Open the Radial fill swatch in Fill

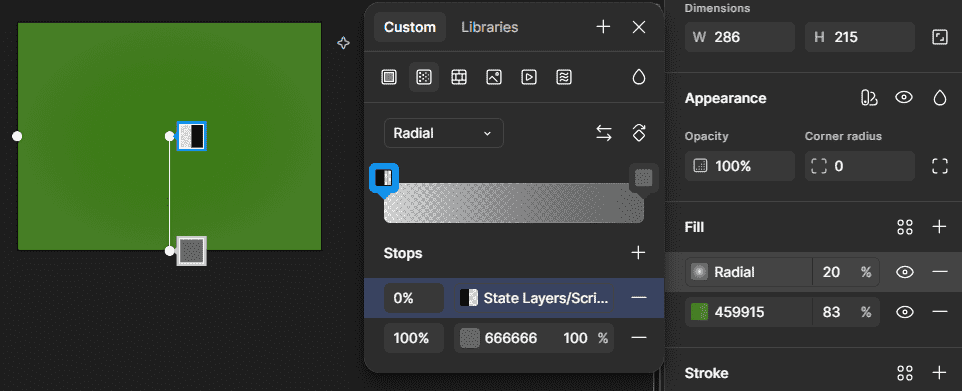click(699, 272)
